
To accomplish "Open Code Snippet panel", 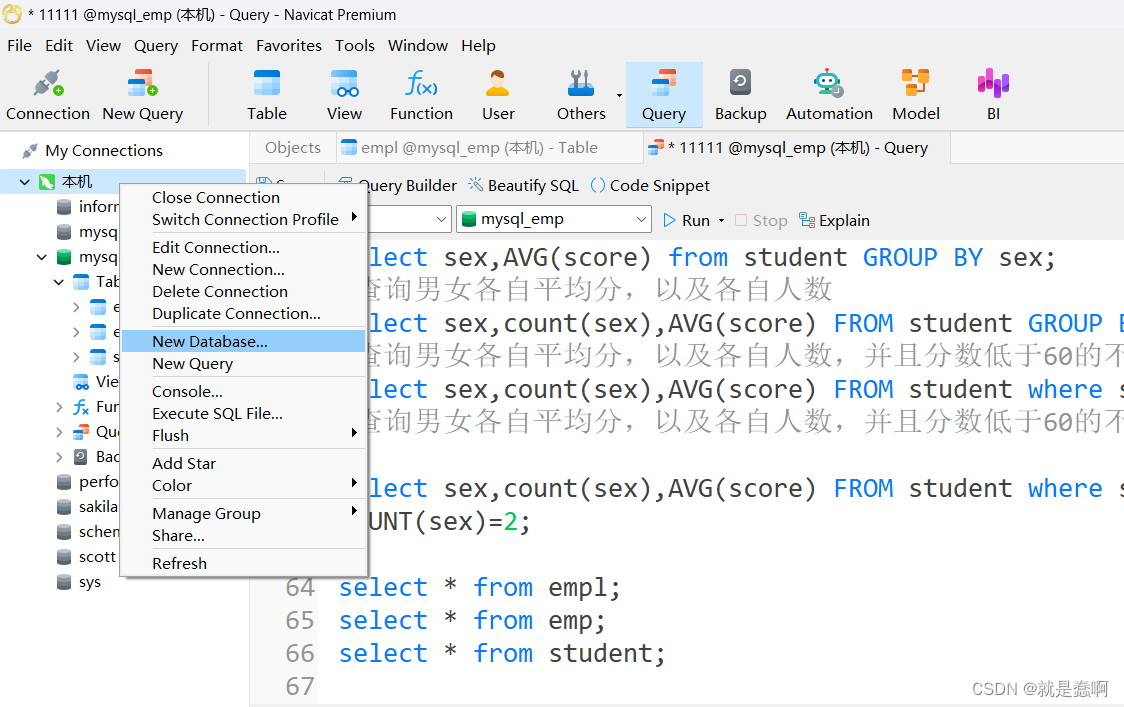I will [650, 186].
